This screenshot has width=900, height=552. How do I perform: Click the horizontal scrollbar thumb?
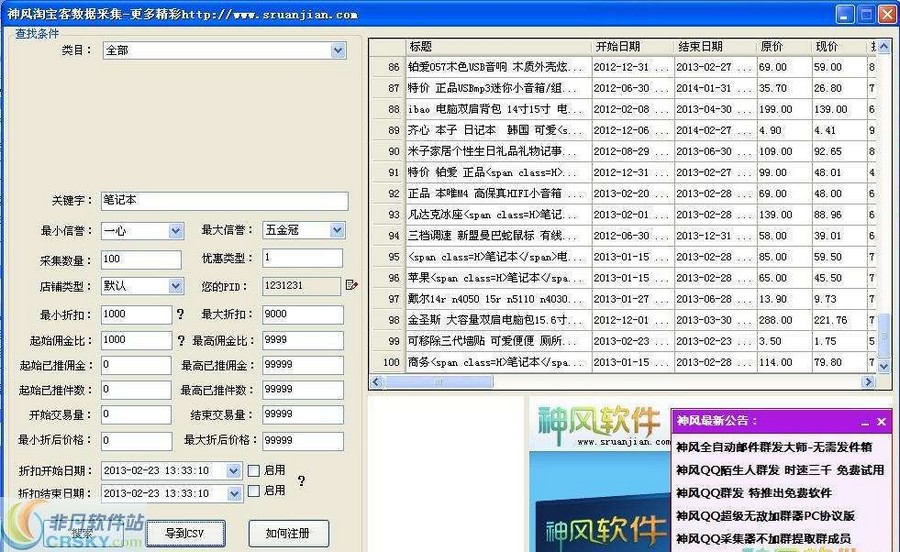point(439,382)
